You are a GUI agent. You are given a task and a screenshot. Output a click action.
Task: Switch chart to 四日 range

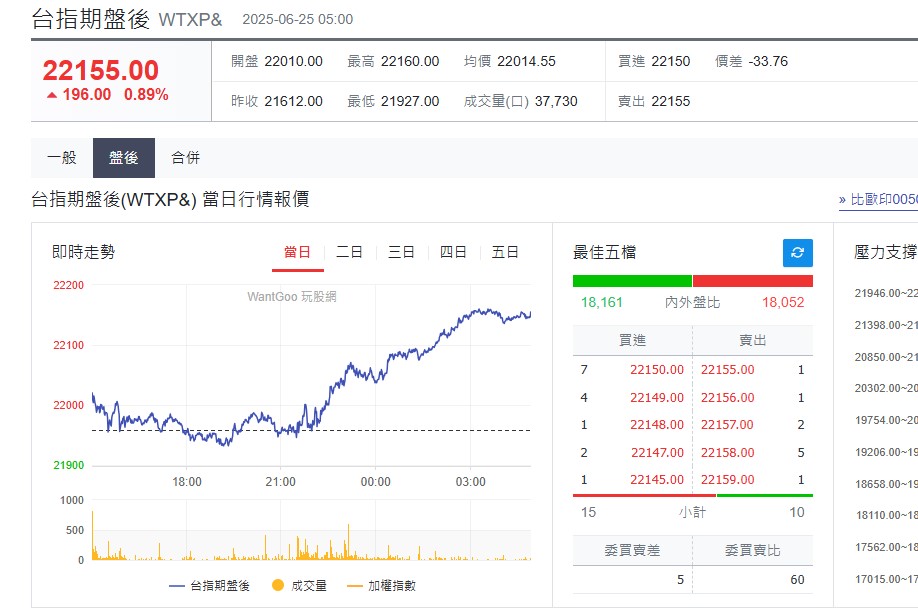point(453,252)
